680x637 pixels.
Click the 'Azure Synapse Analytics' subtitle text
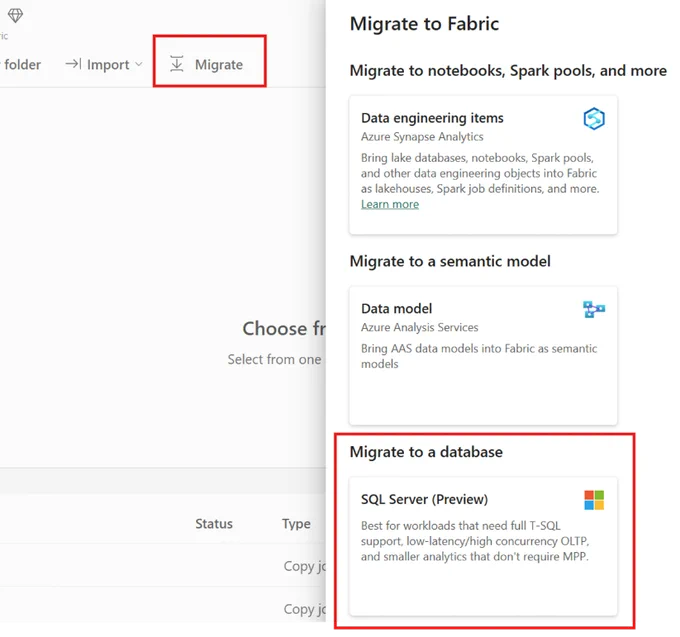click(422, 137)
